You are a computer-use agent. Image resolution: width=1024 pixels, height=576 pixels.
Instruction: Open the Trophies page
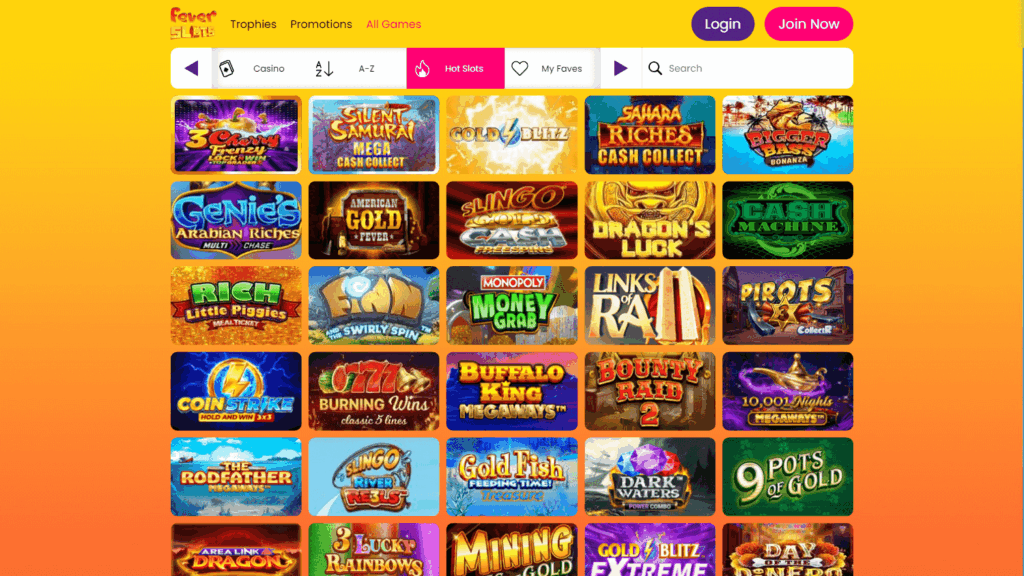pos(253,24)
